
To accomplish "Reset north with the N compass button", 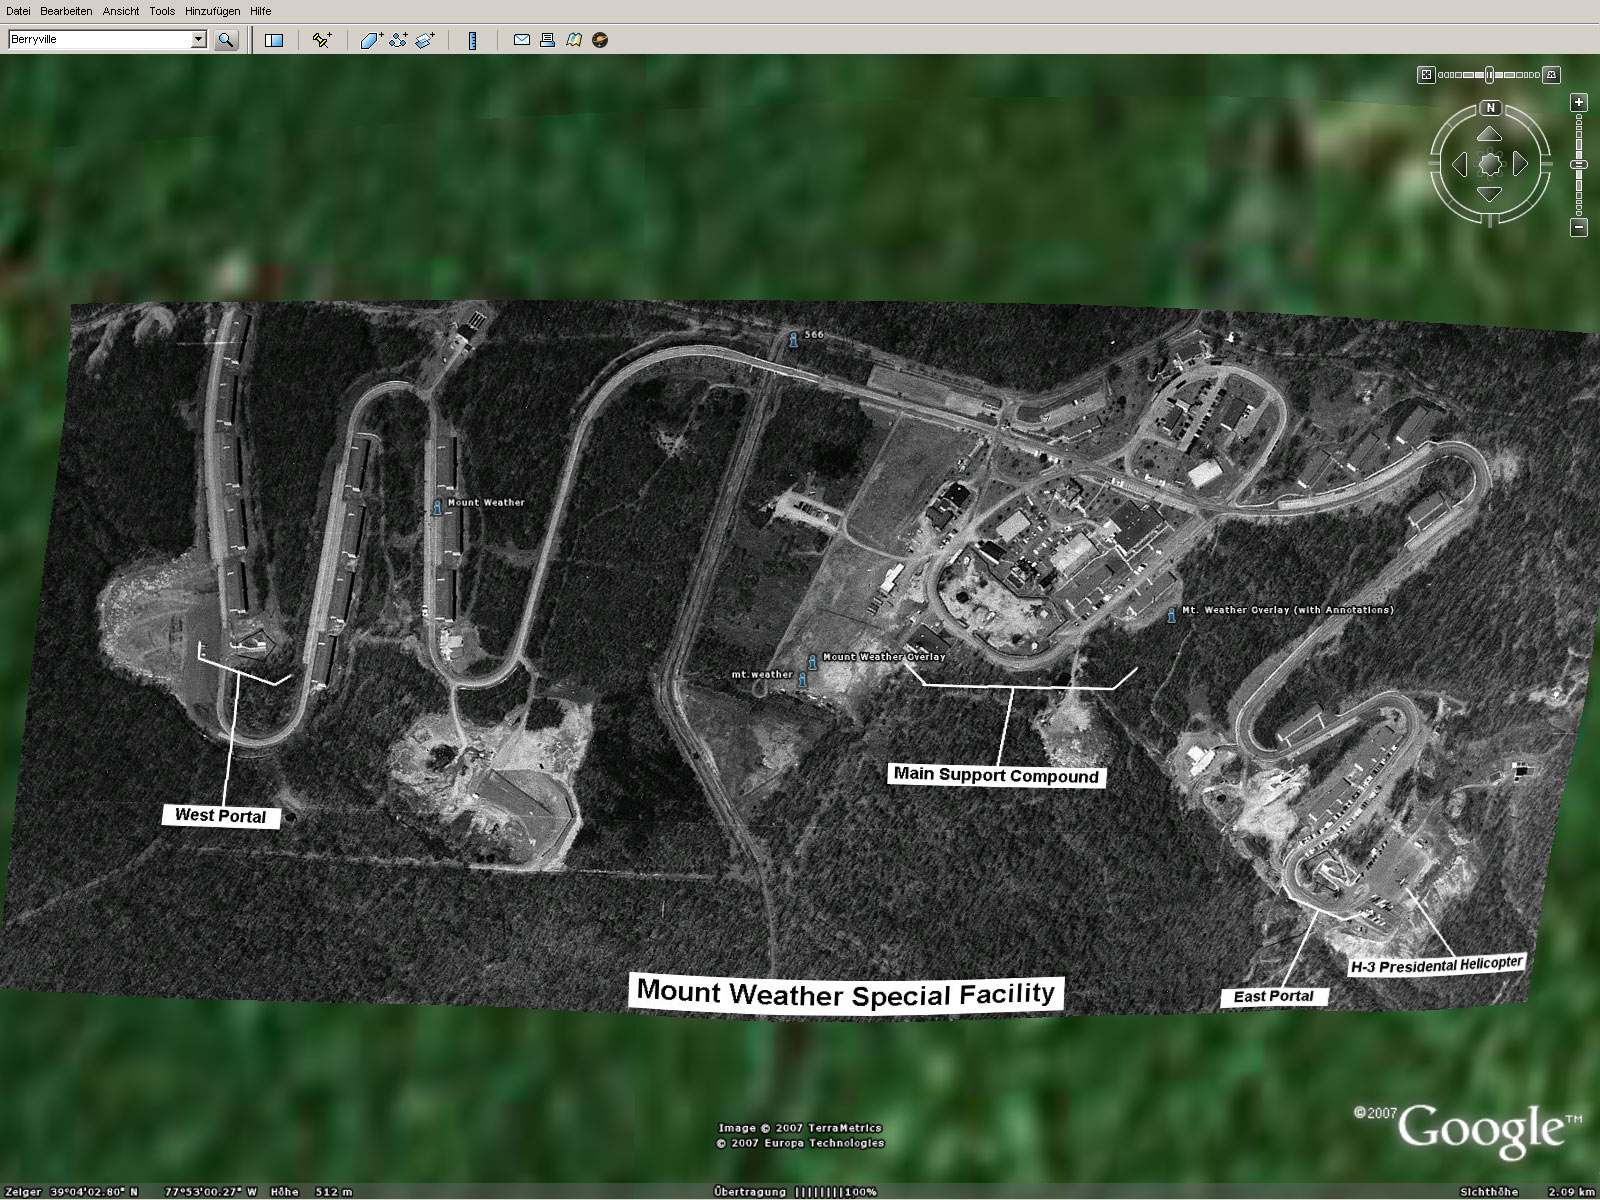I will (x=1490, y=108).
